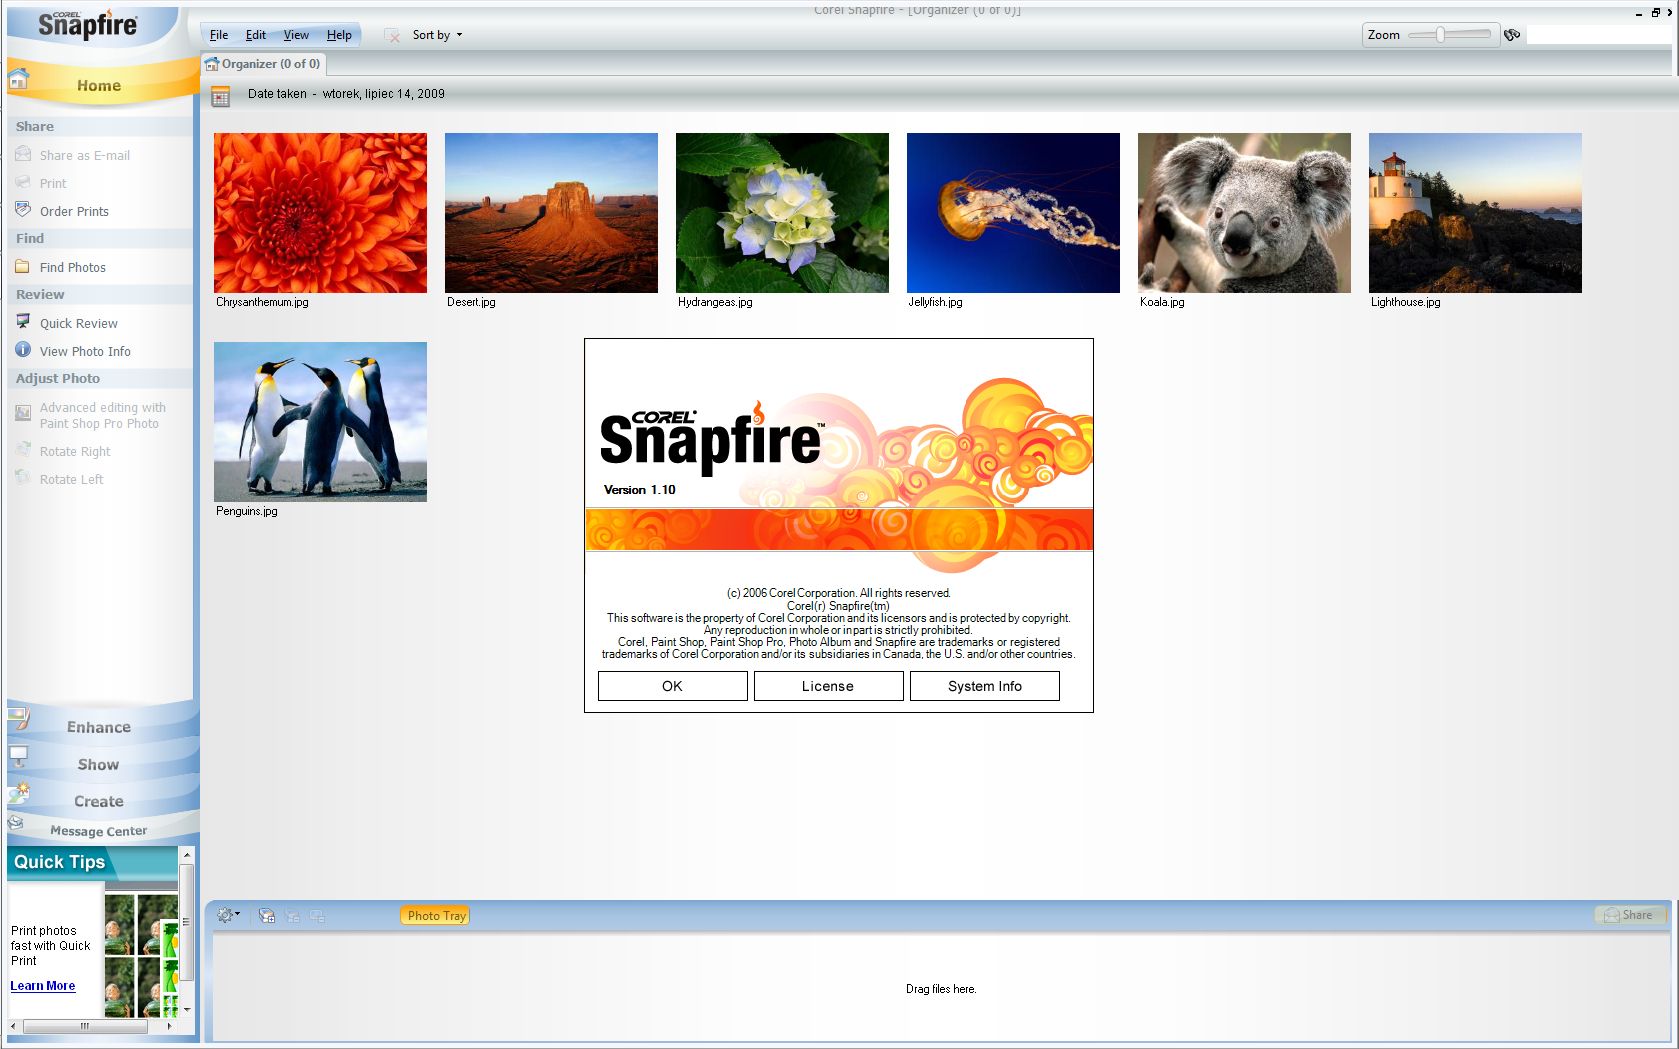Click the delete X toolbar icon

point(392,35)
